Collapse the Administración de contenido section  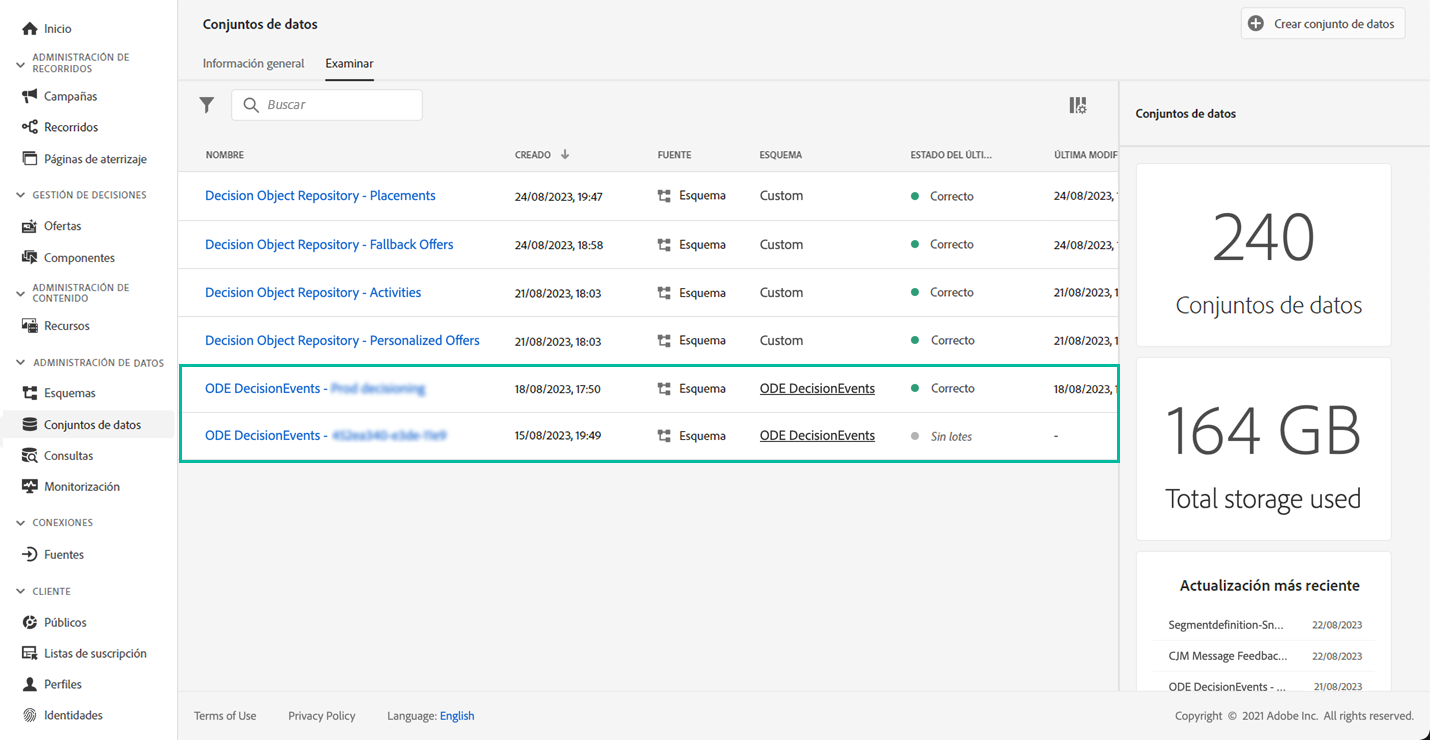coord(20,293)
